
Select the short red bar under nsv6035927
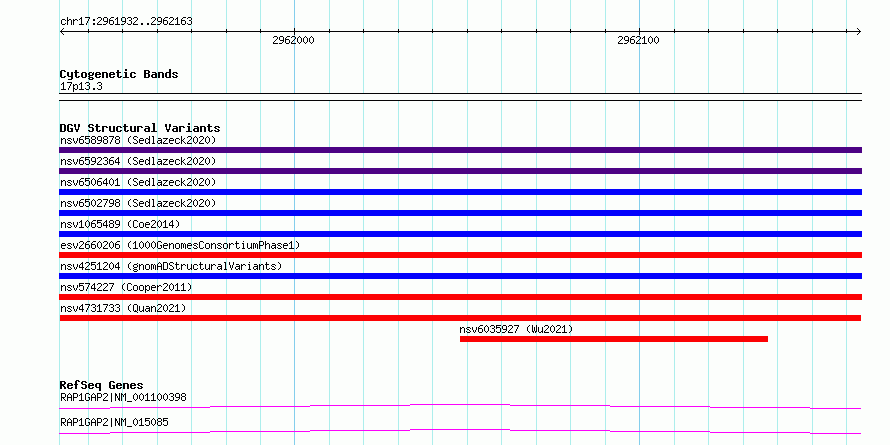click(614, 339)
